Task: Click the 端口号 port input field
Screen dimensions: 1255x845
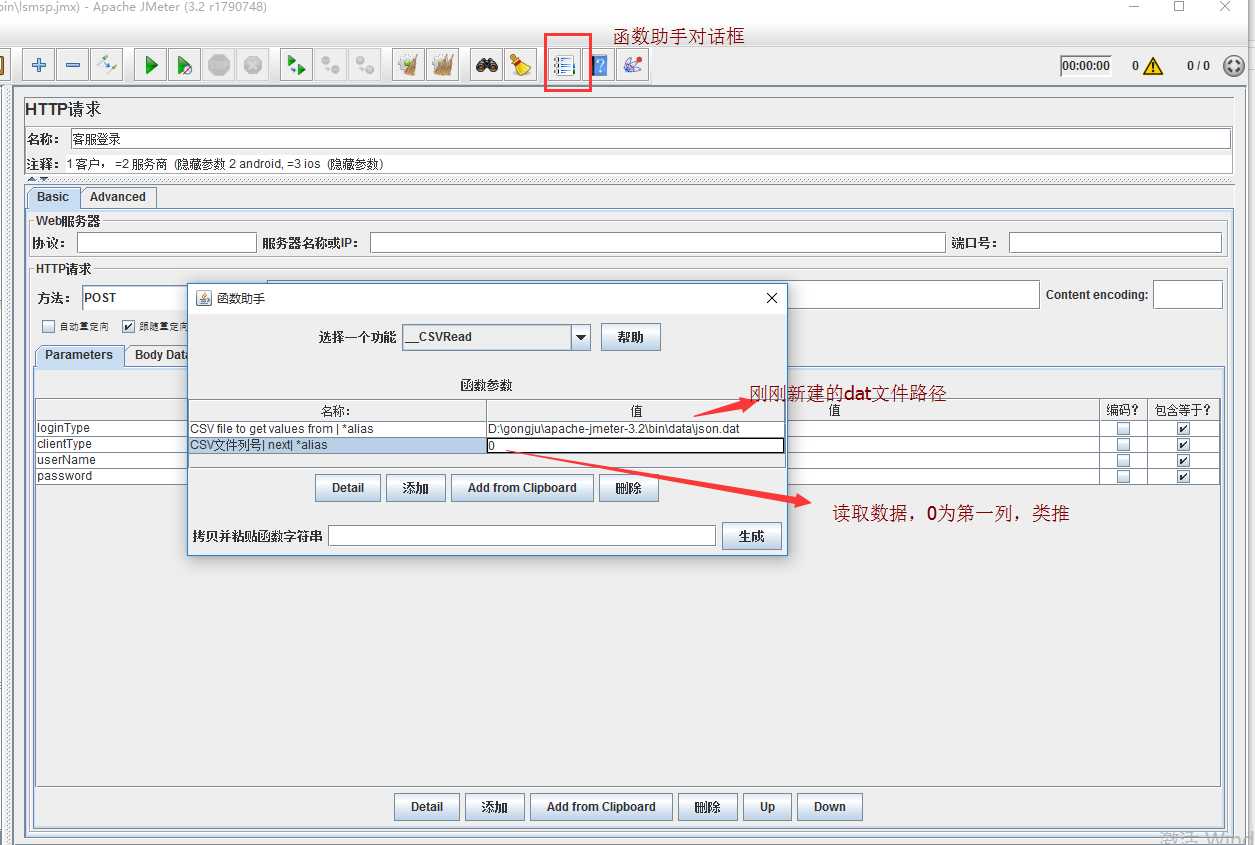Action: click(x=1115, y=243)
